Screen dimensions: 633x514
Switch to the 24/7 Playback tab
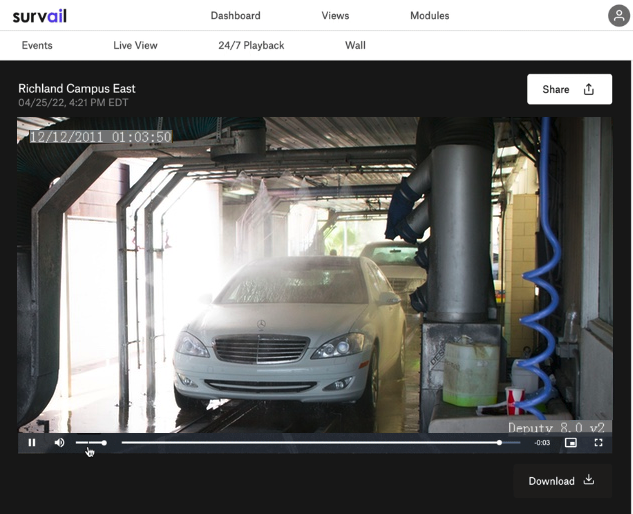[x=251, y=45]
